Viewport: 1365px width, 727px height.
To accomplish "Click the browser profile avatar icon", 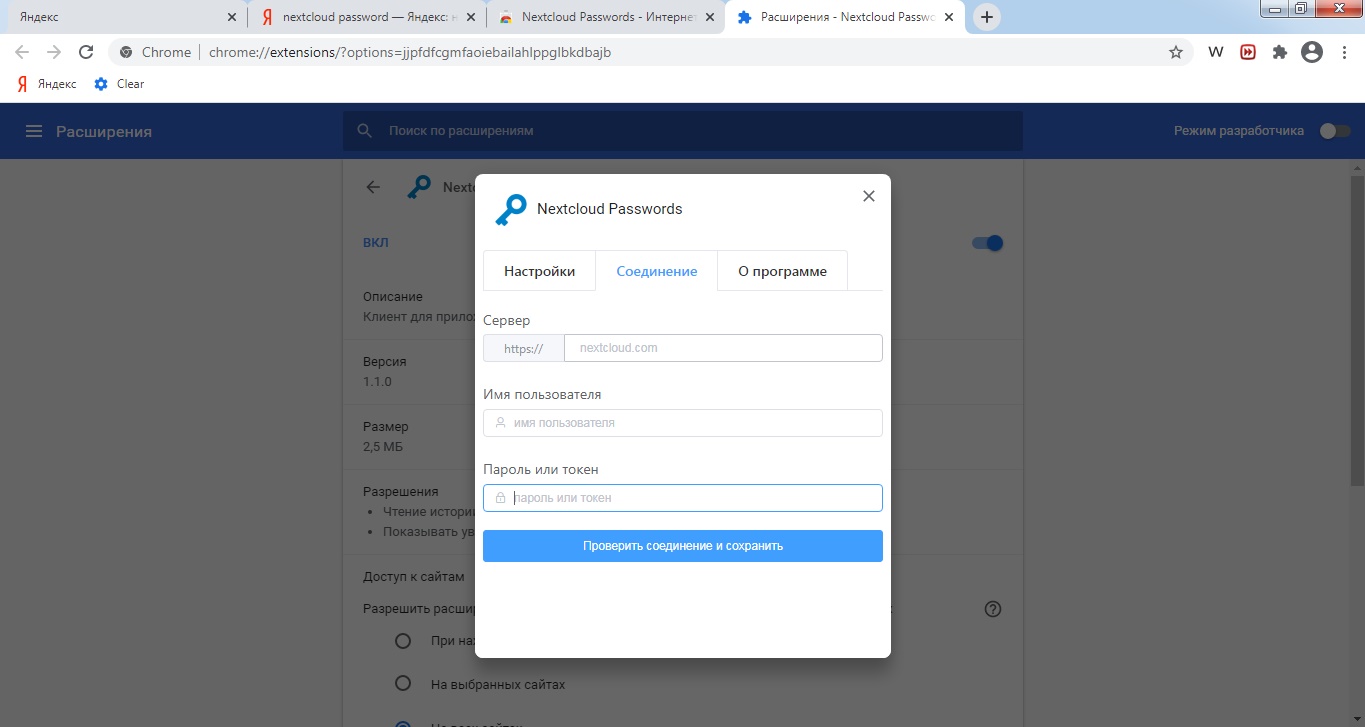I will [x=1311, y=51].
